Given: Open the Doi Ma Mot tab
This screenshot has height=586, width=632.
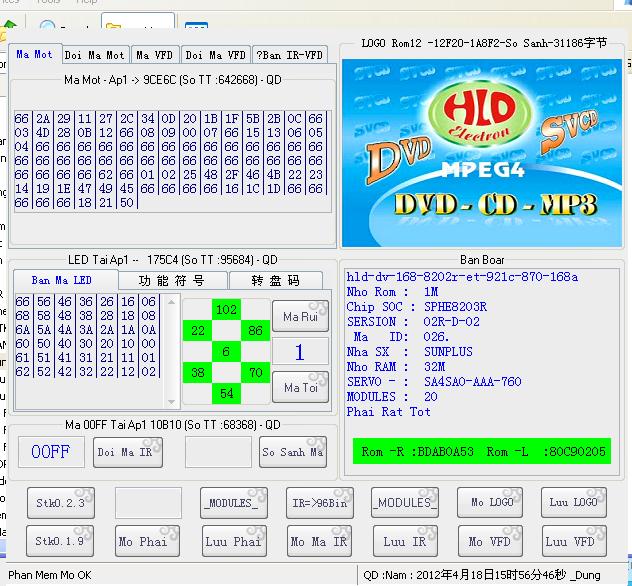Looking at the screenshot, I should [x=95, y=55].
